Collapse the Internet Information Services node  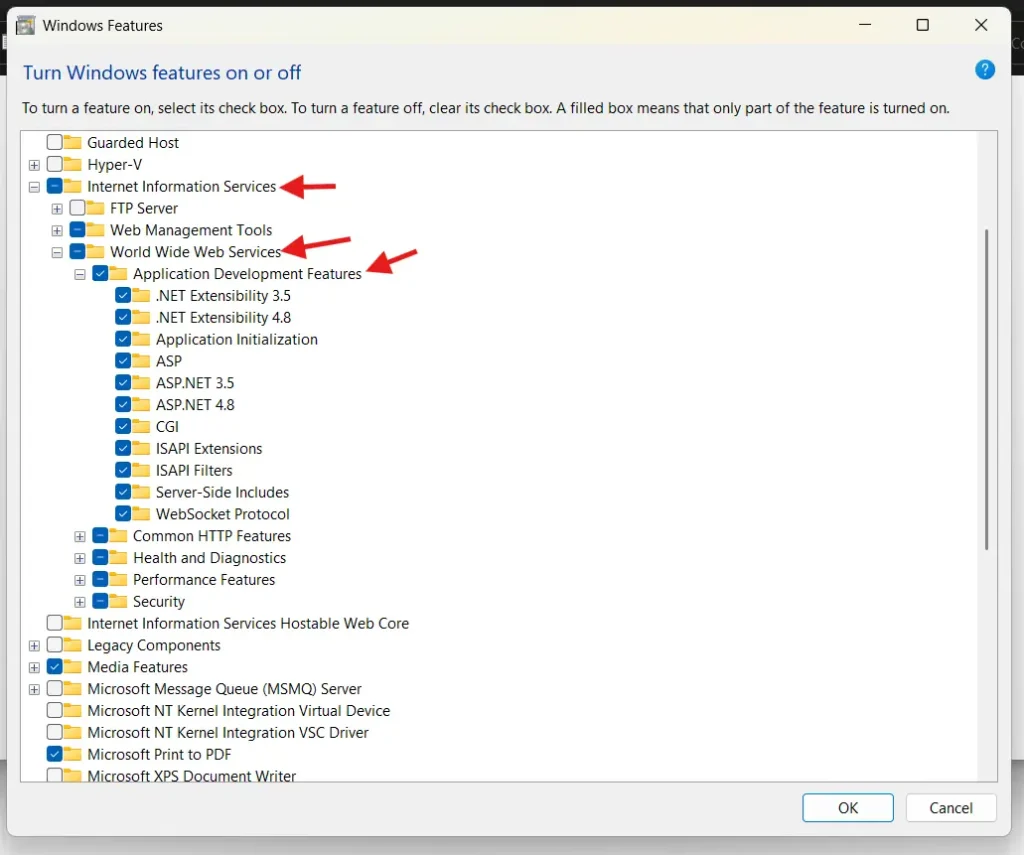pyautogui.click(x=34, y=187)
